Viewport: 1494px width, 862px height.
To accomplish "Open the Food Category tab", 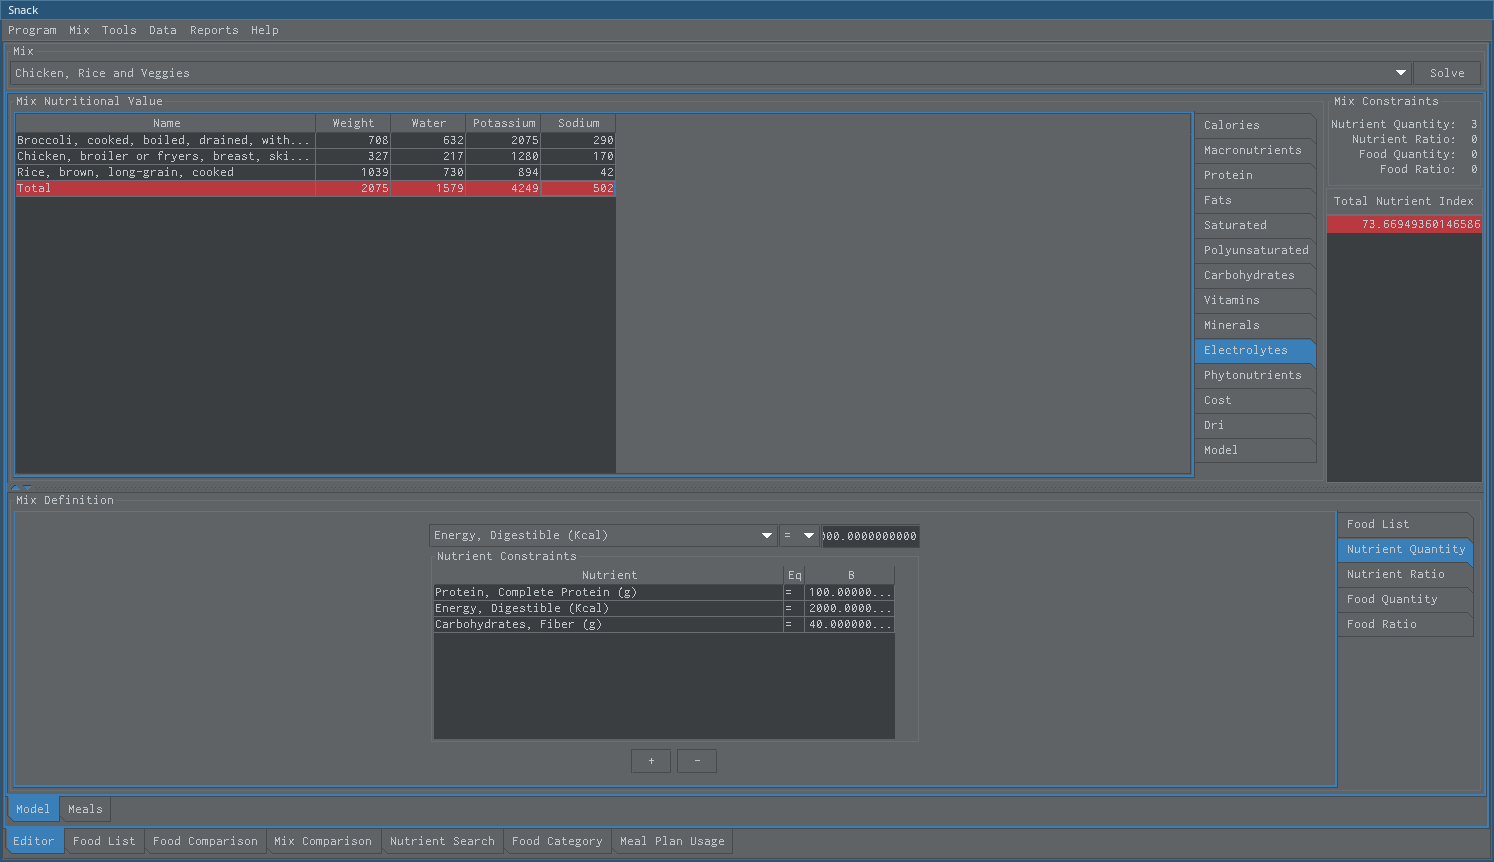I will 557,841.
